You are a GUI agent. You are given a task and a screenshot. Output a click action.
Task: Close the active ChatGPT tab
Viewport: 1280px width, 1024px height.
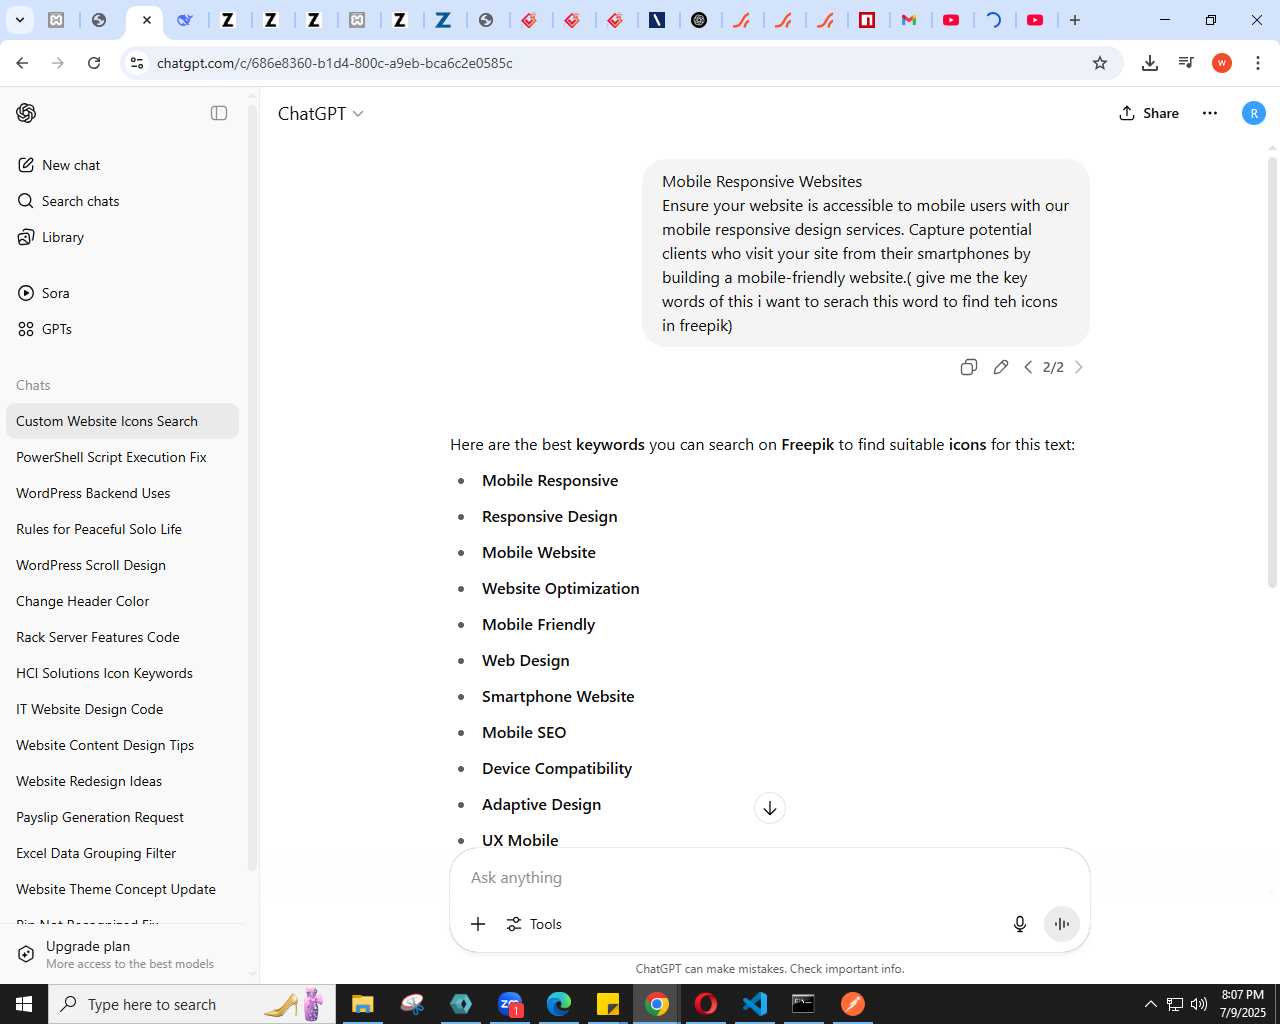click(146, 20)
